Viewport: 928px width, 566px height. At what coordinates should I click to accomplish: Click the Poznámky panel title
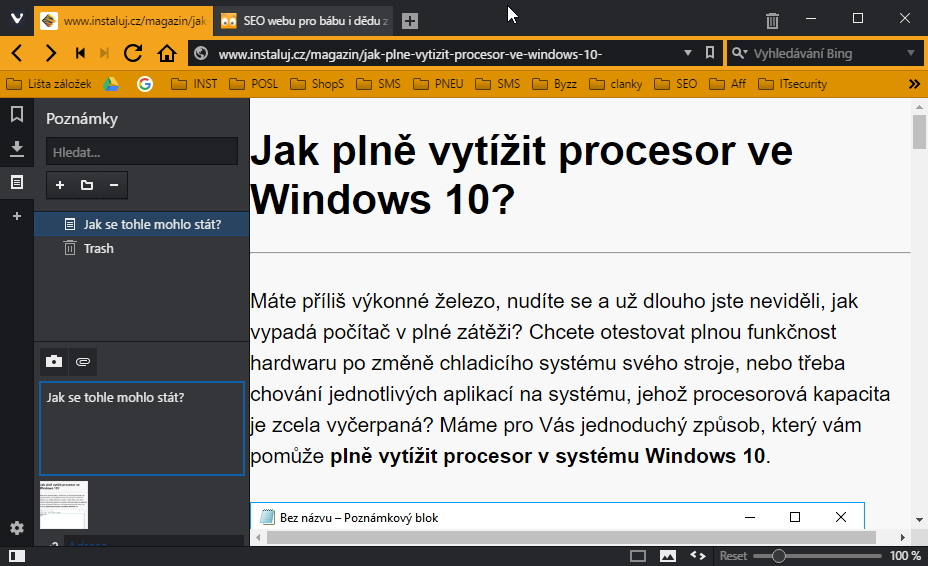pyautogui.click(x=82, y=118)
